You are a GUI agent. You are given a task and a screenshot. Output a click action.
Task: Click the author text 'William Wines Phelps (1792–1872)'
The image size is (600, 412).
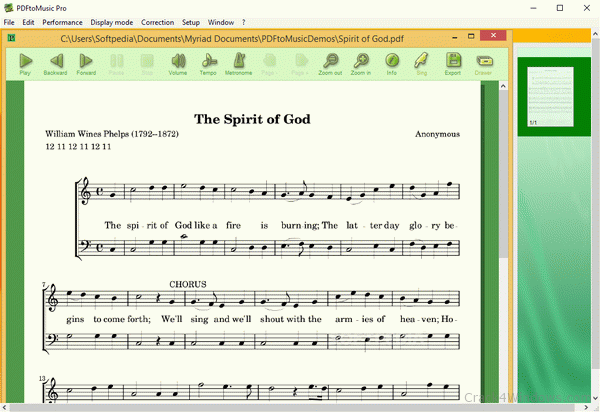click(112, 134)
